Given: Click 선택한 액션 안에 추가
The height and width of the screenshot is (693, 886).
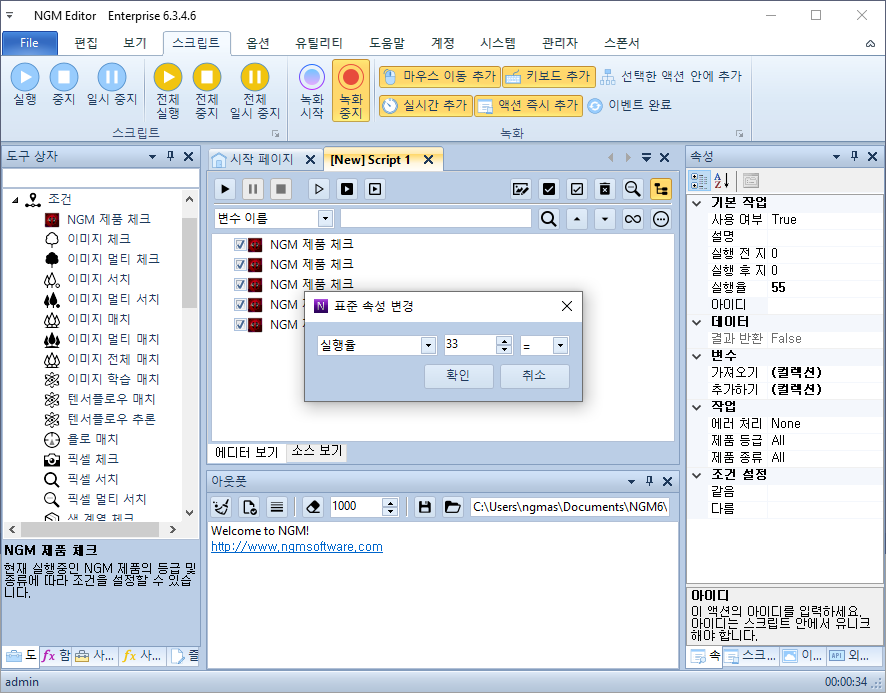Looking at the screenshot, I should click(x=671, y=76).
